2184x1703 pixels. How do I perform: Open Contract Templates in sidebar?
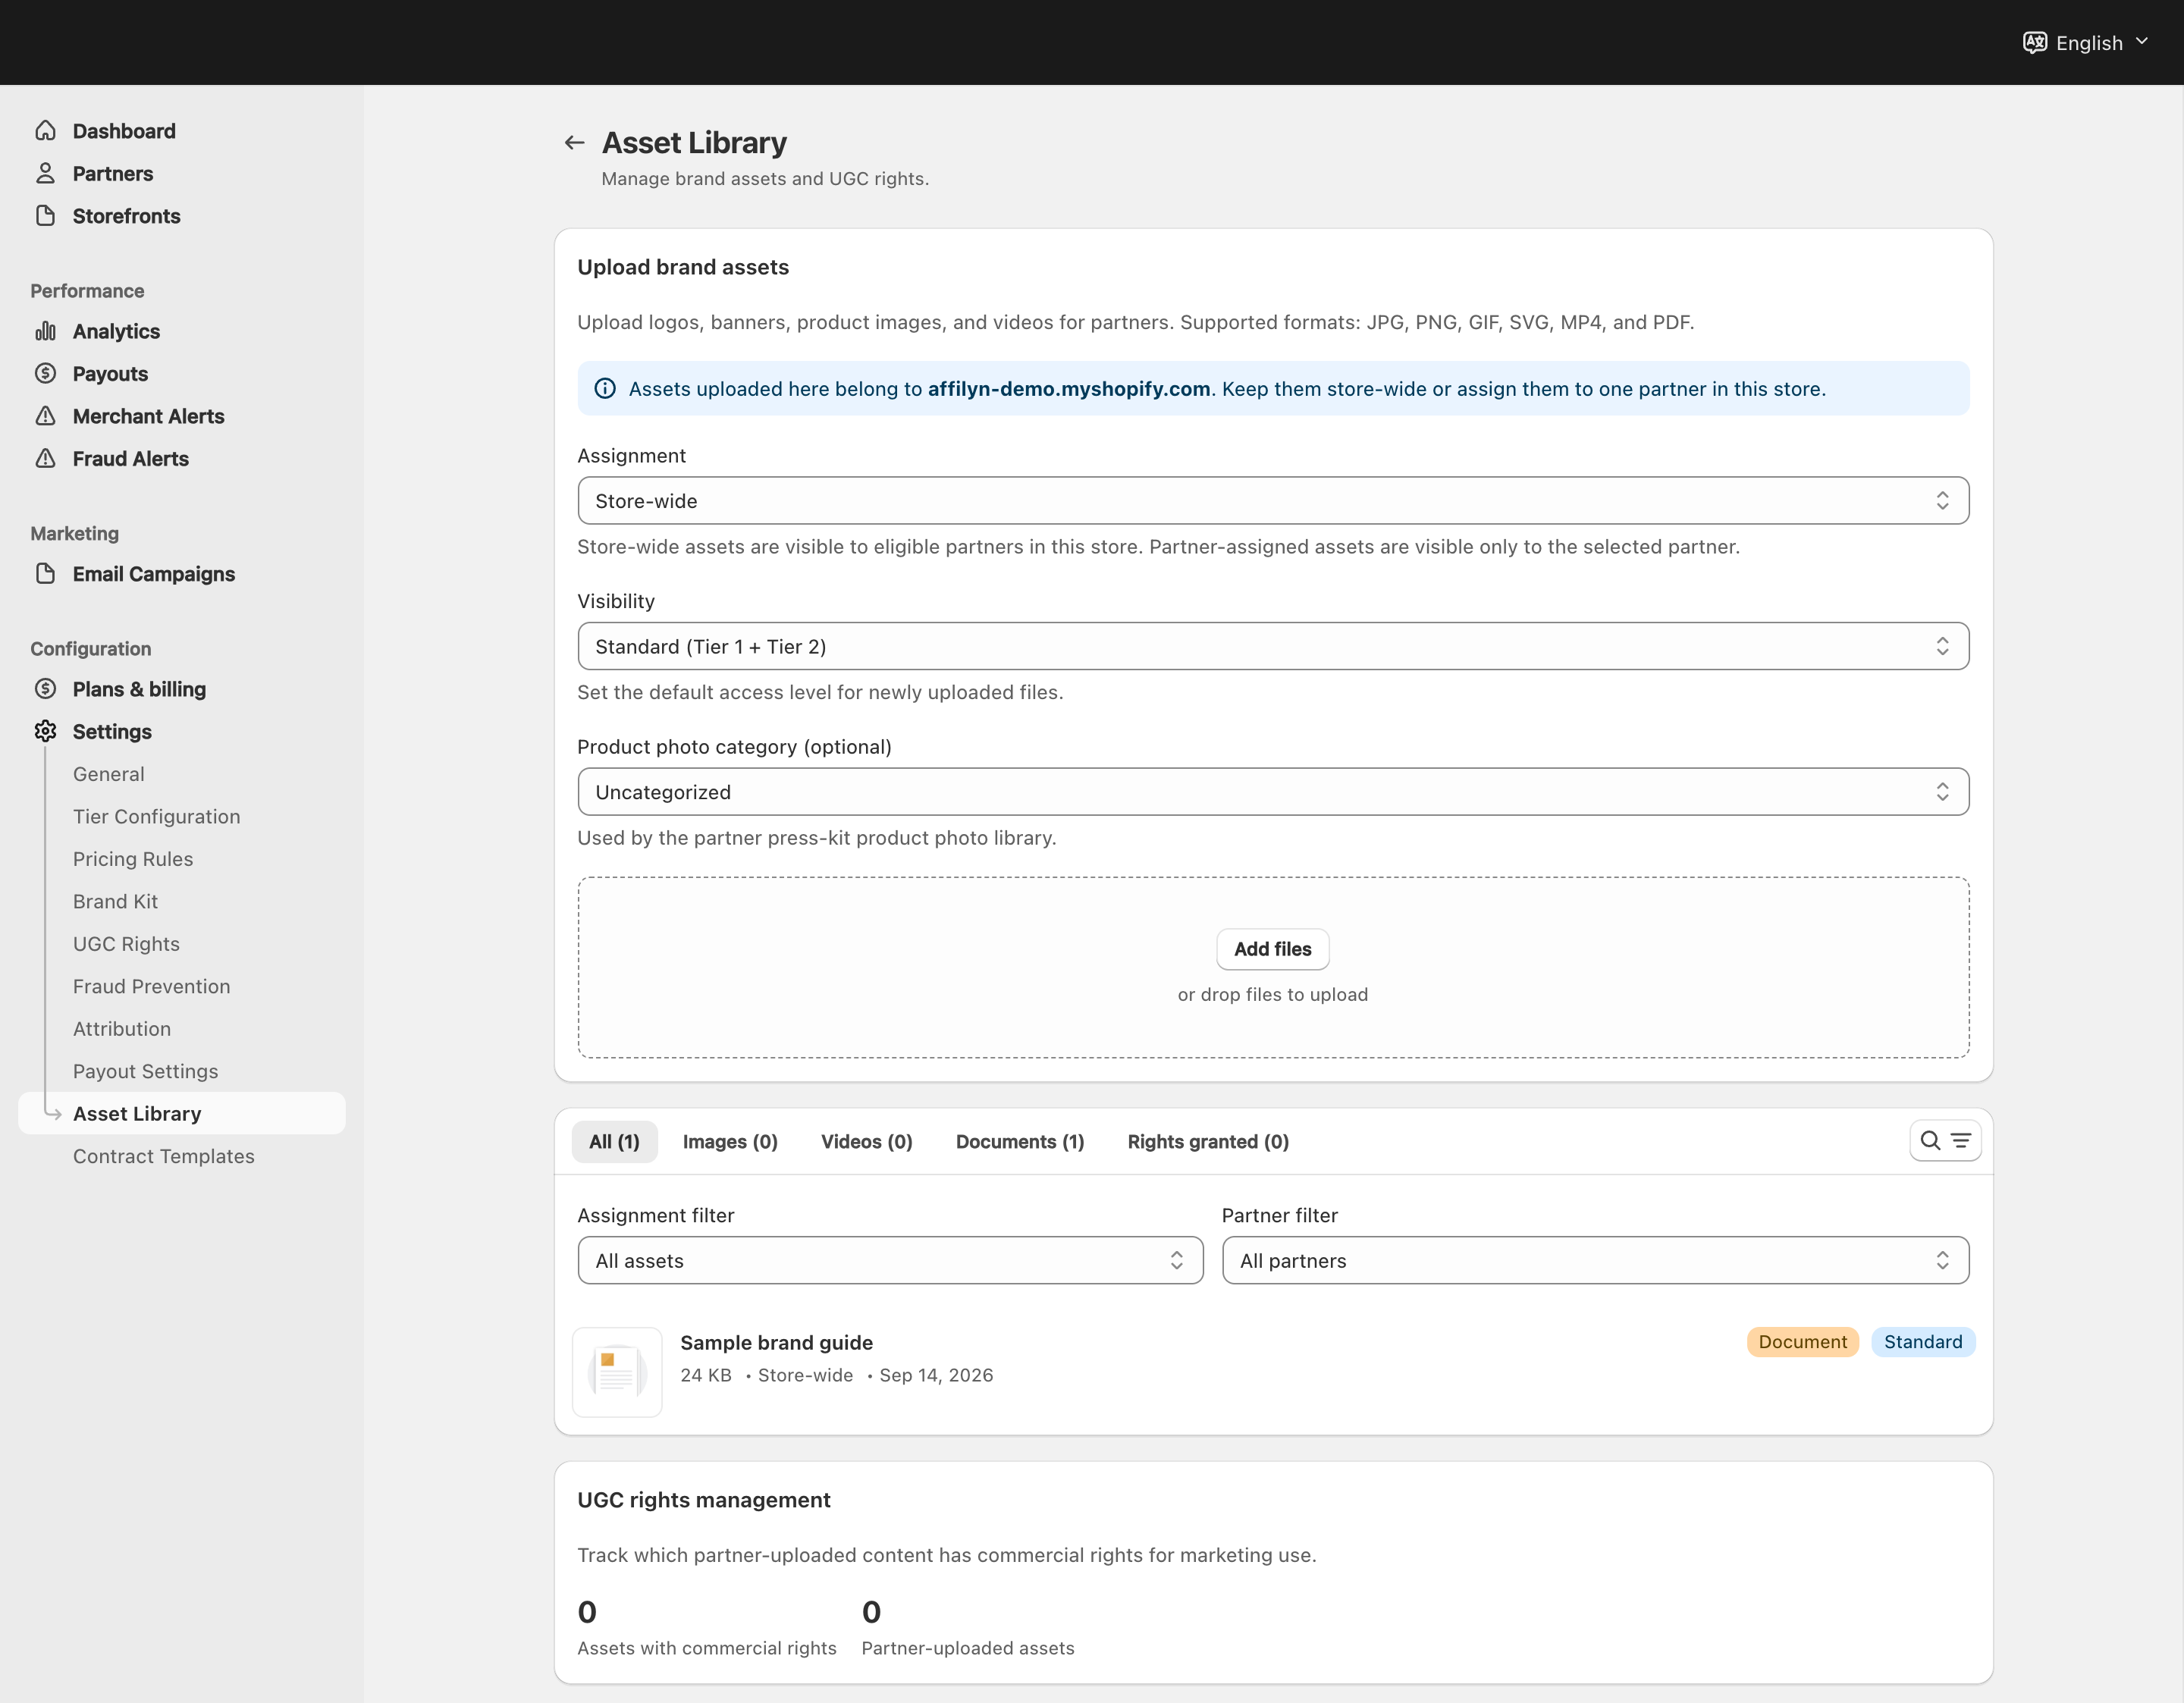[x=164, y=1156]
